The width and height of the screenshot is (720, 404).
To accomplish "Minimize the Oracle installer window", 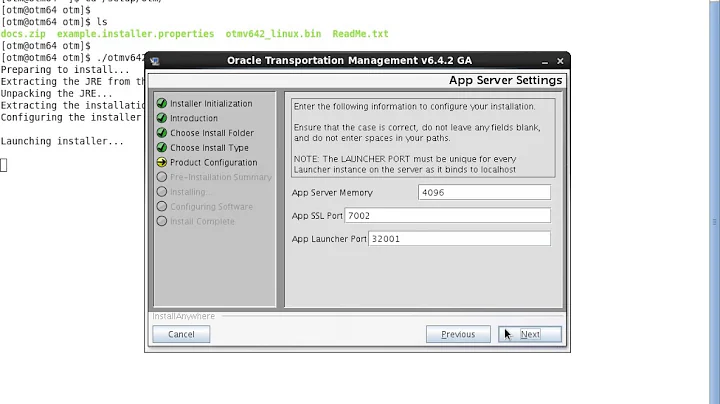I will point(545,61).
